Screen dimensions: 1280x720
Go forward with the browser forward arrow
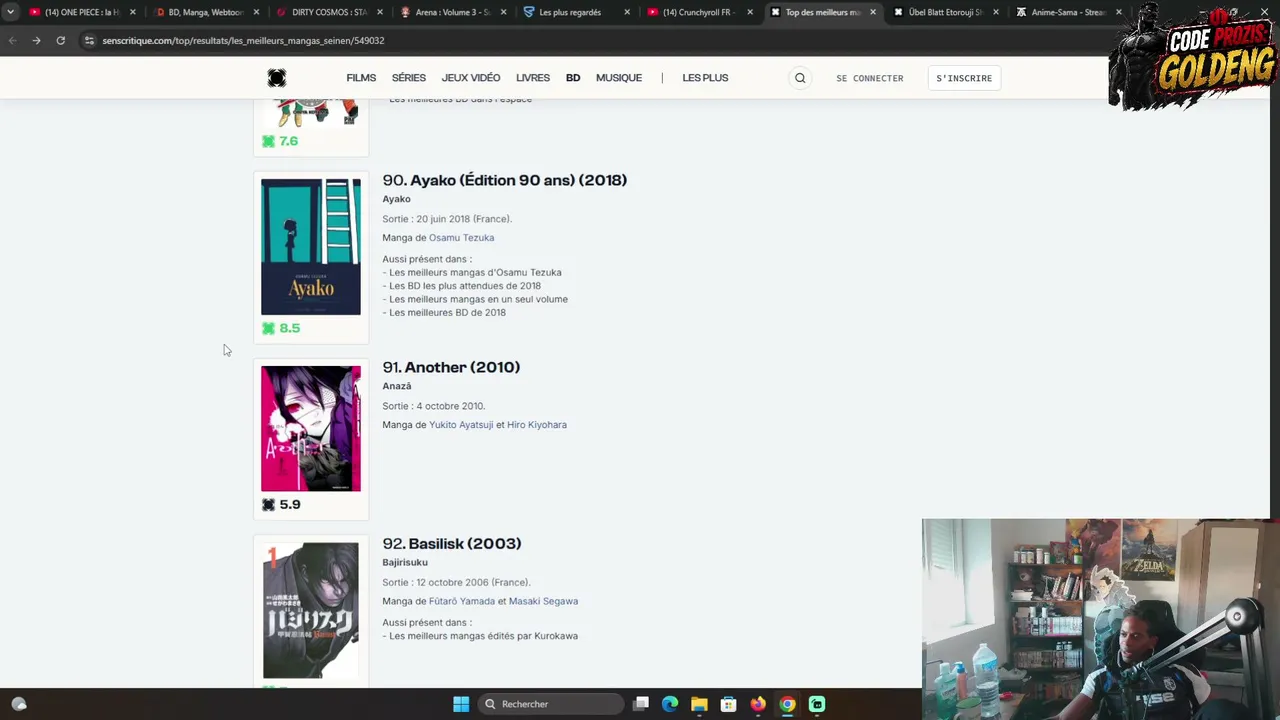(x=36, y=40)
